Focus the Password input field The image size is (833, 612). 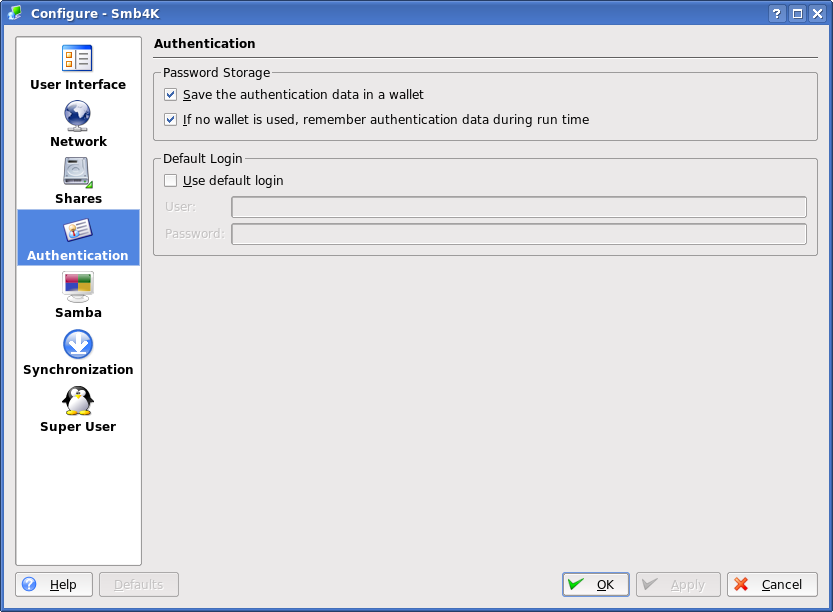(519, 234)
